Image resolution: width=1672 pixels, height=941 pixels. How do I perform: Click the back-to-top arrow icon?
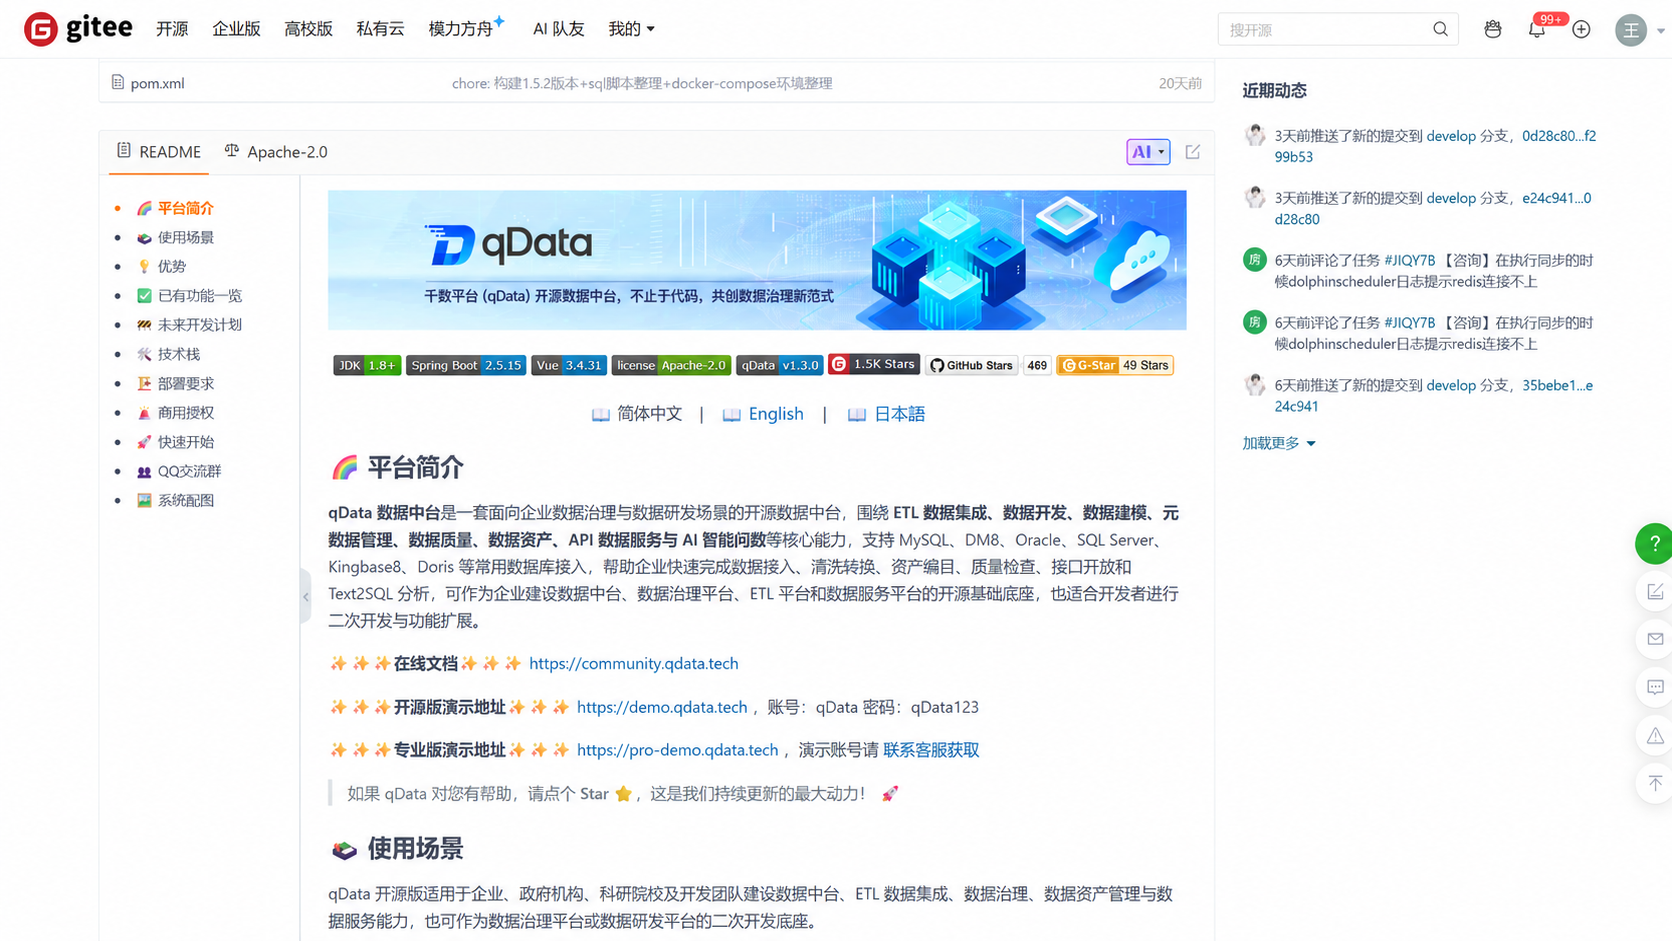[x=1655, y=783]
